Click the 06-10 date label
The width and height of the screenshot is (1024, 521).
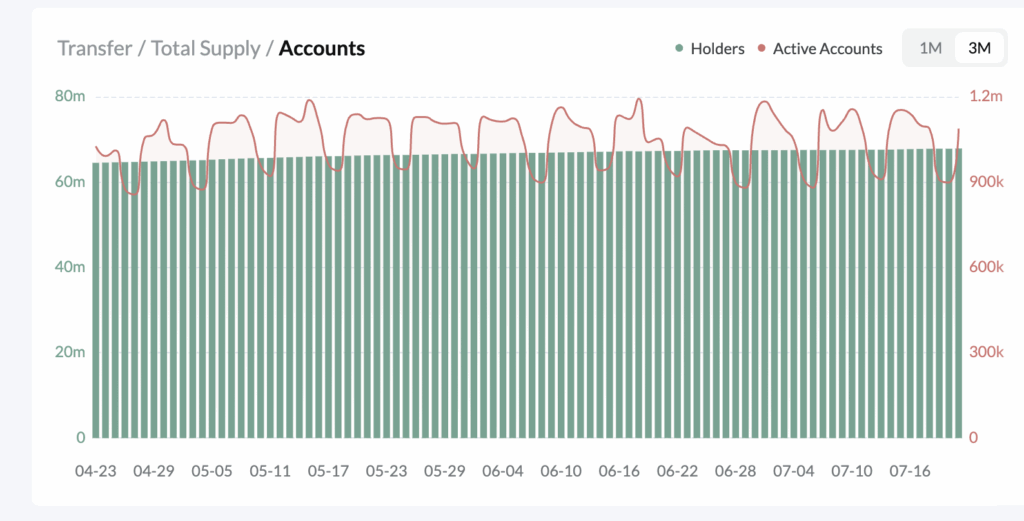tap(560, 471)
